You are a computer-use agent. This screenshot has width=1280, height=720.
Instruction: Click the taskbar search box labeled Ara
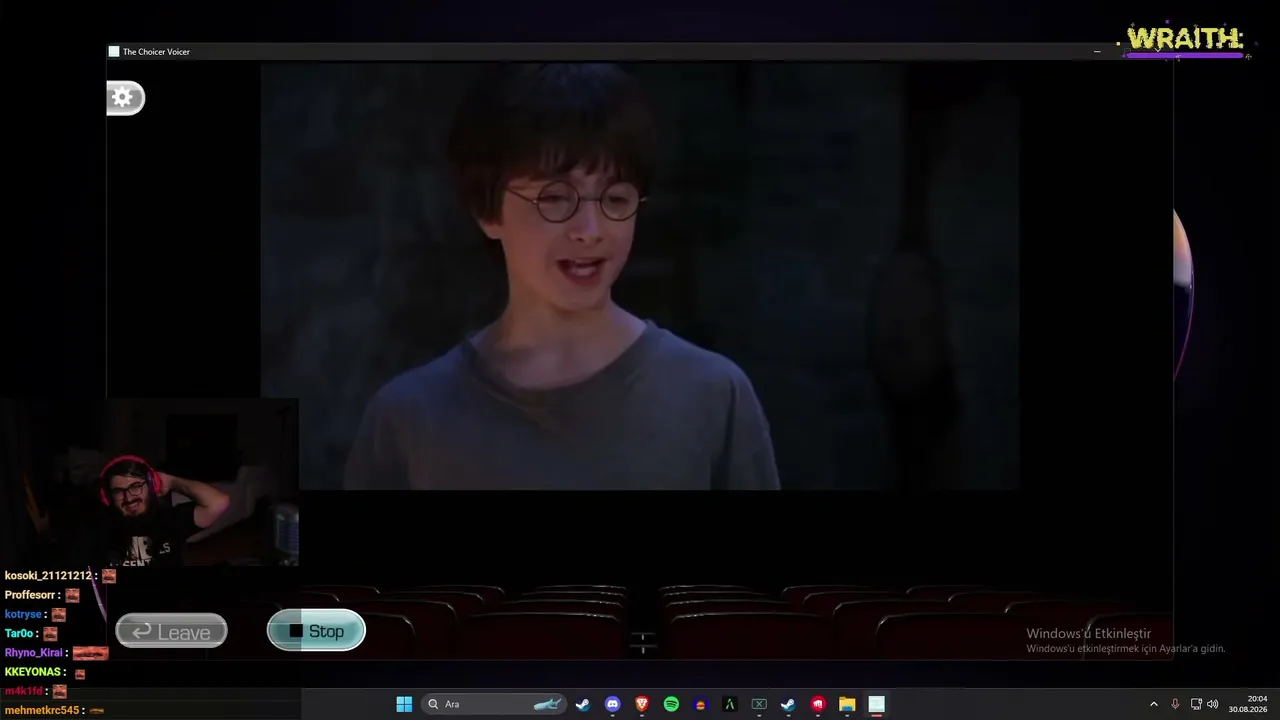click(x=494, y=704)
